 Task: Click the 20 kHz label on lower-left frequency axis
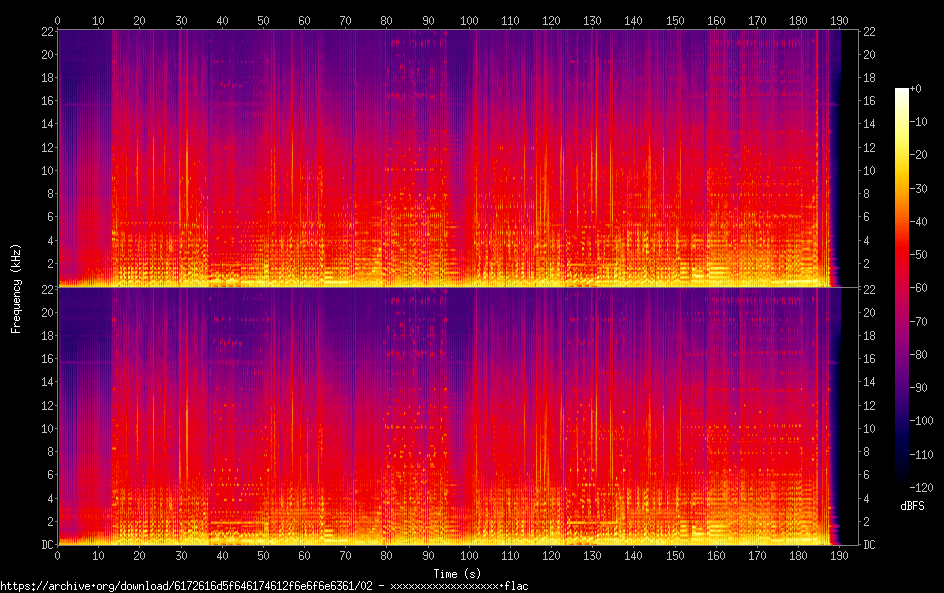click(46, 312)
